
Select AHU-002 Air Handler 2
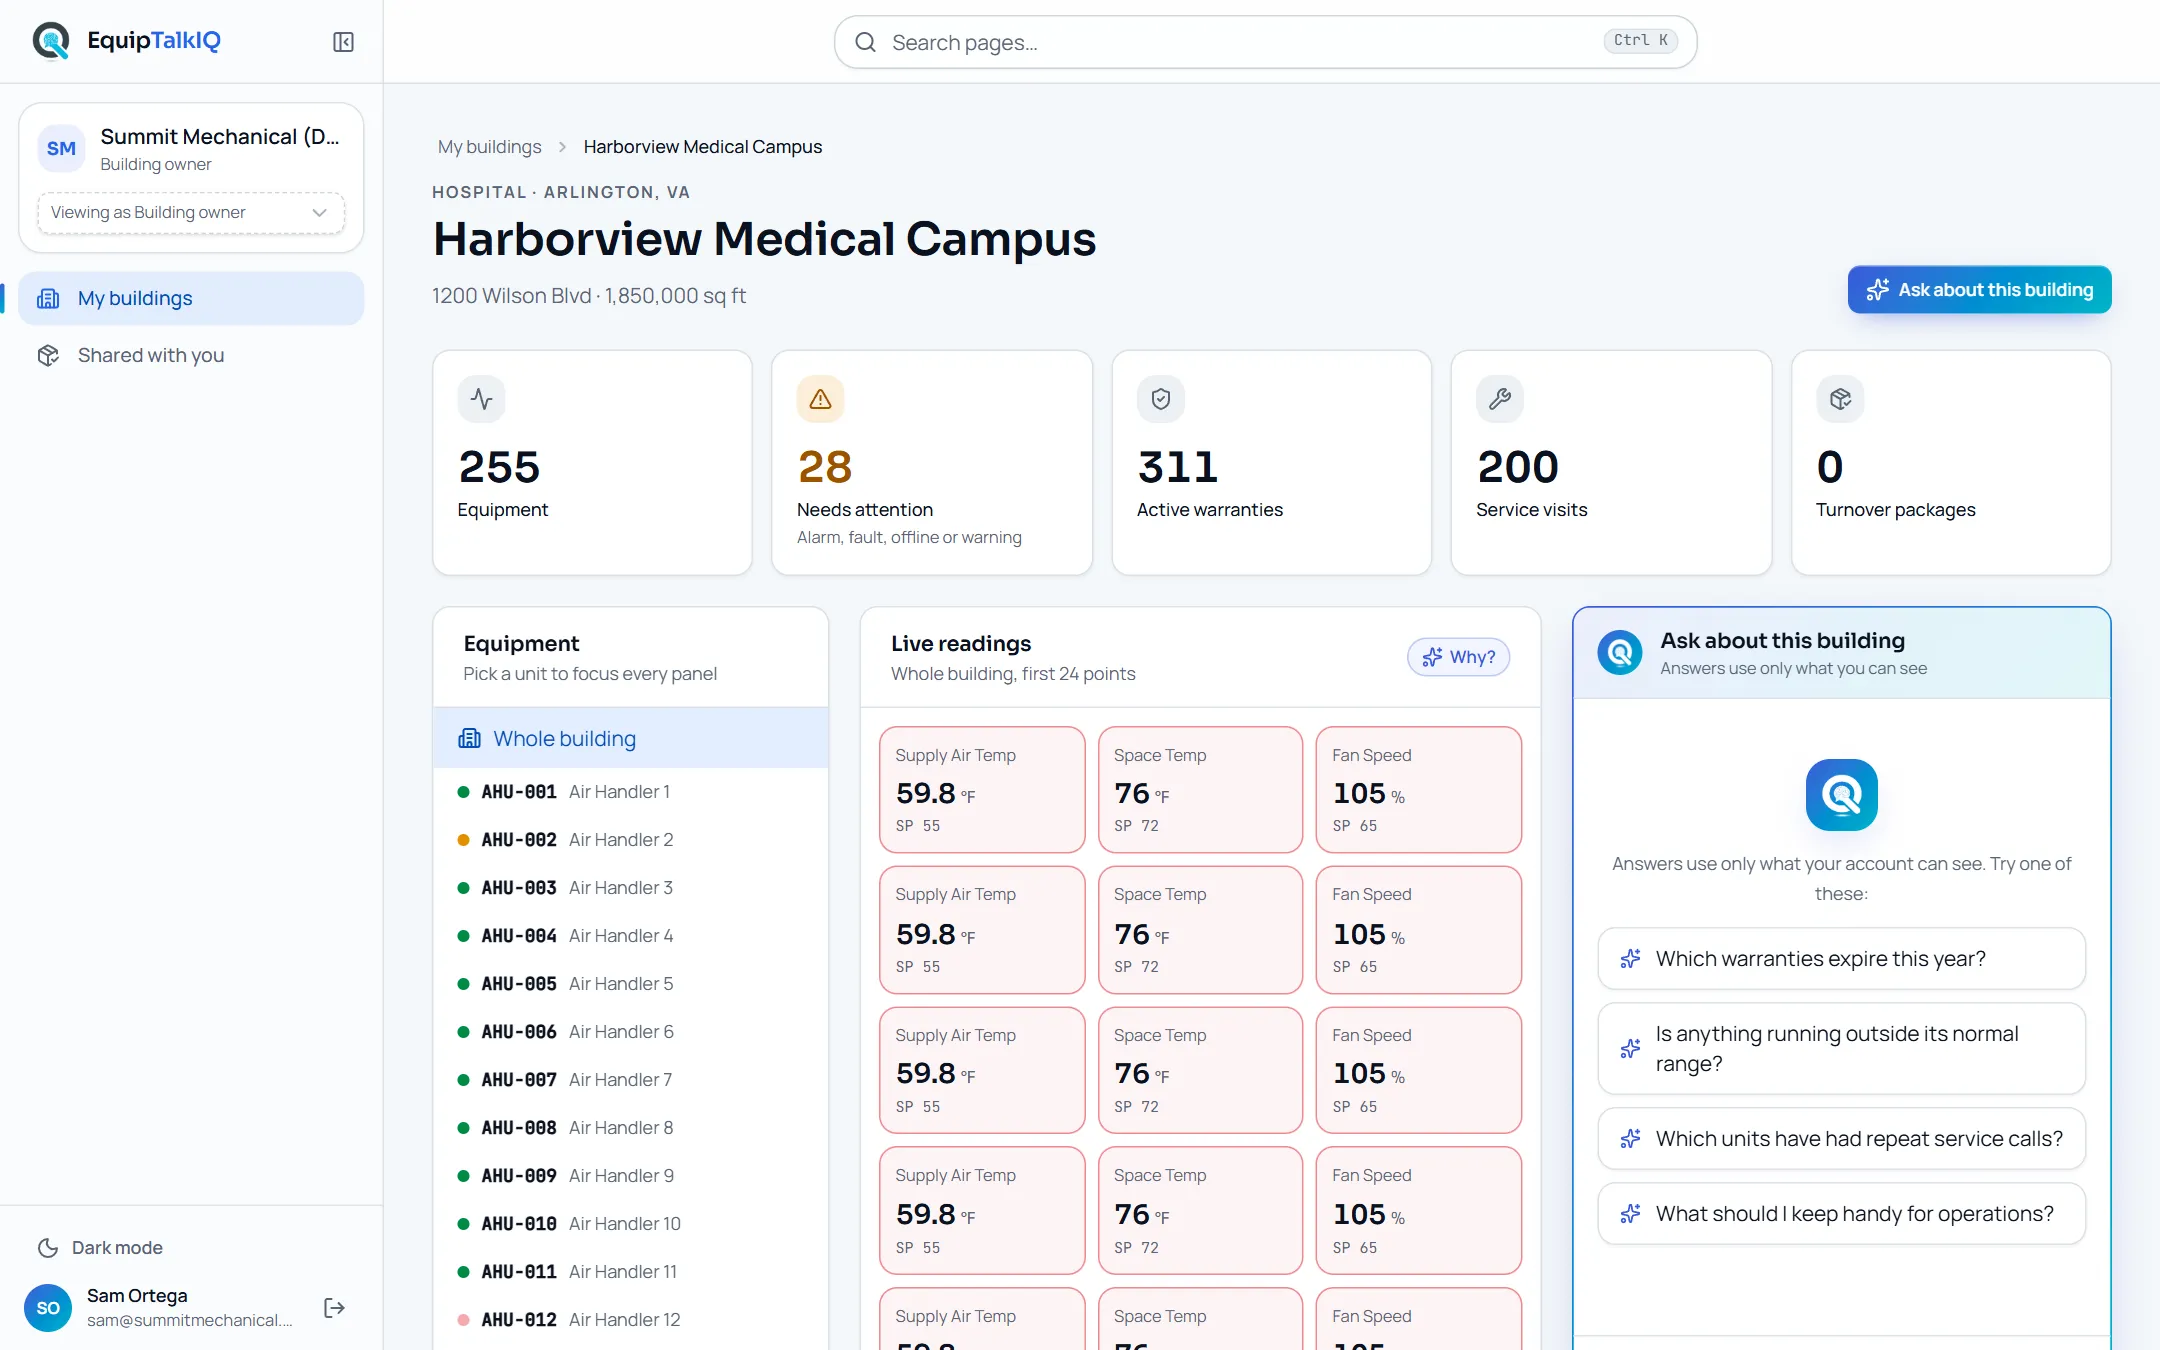tap(631, 840)
